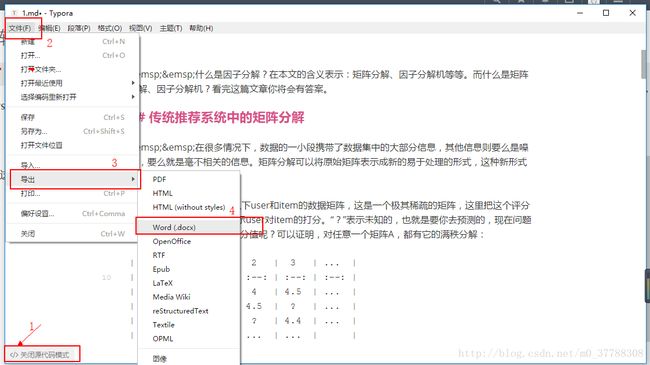Viewport: 650px width, 365px height.
Task: Export as Epub format
Action: click(189, 269)
